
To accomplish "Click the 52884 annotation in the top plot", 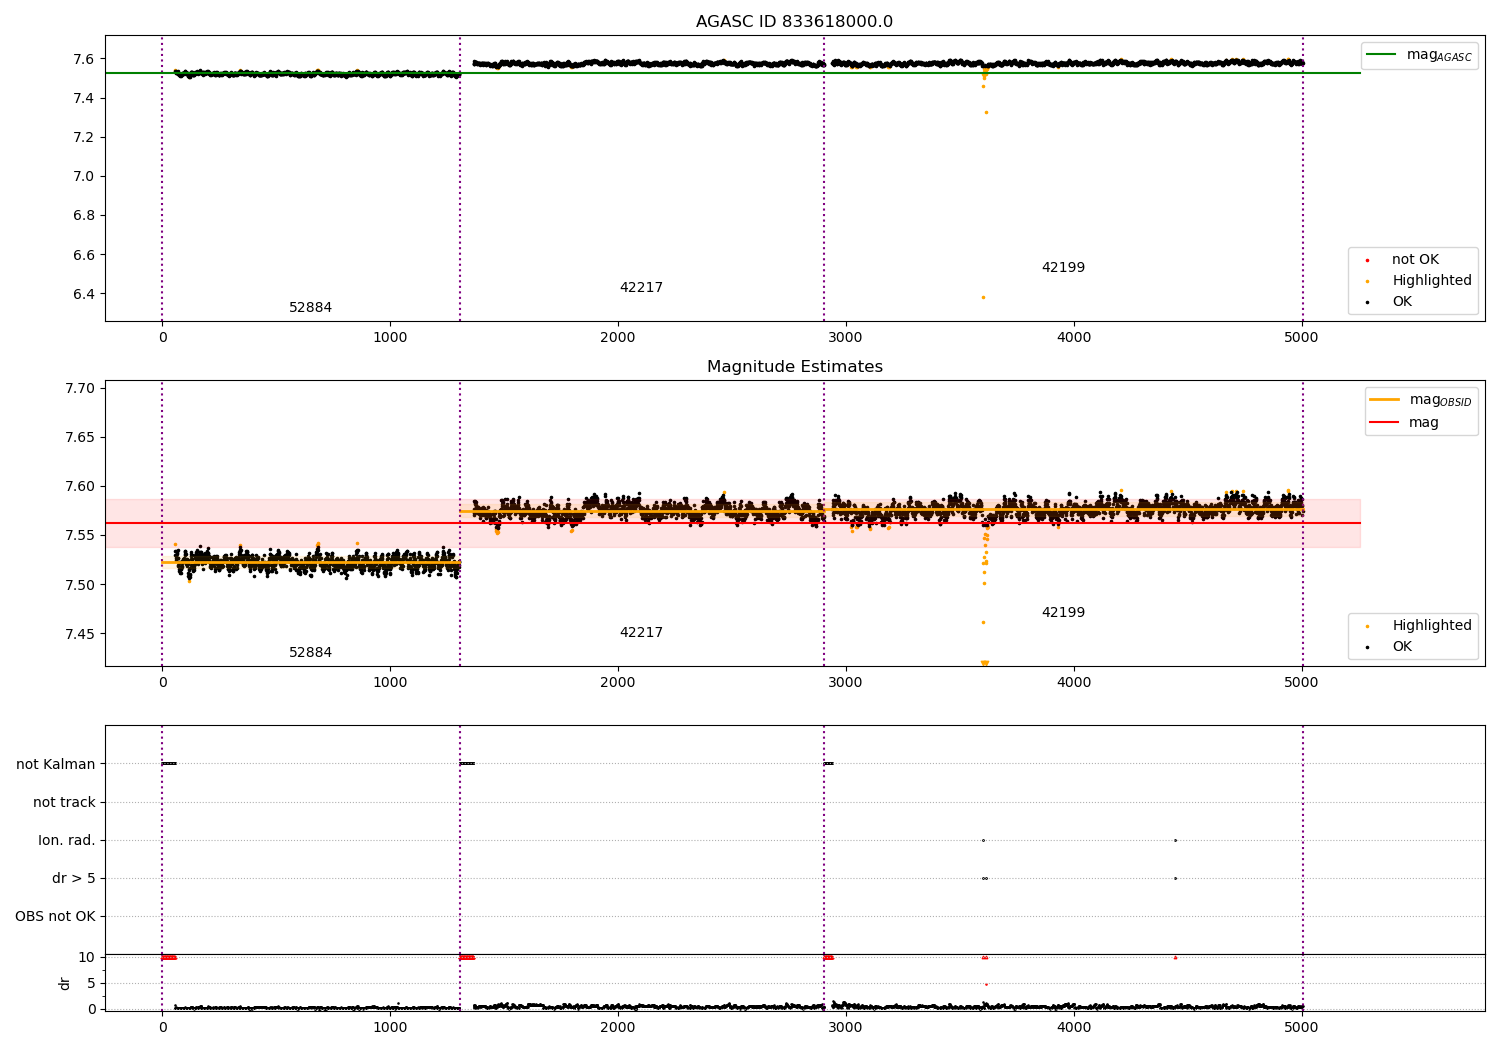I will [x=310, y=308].
